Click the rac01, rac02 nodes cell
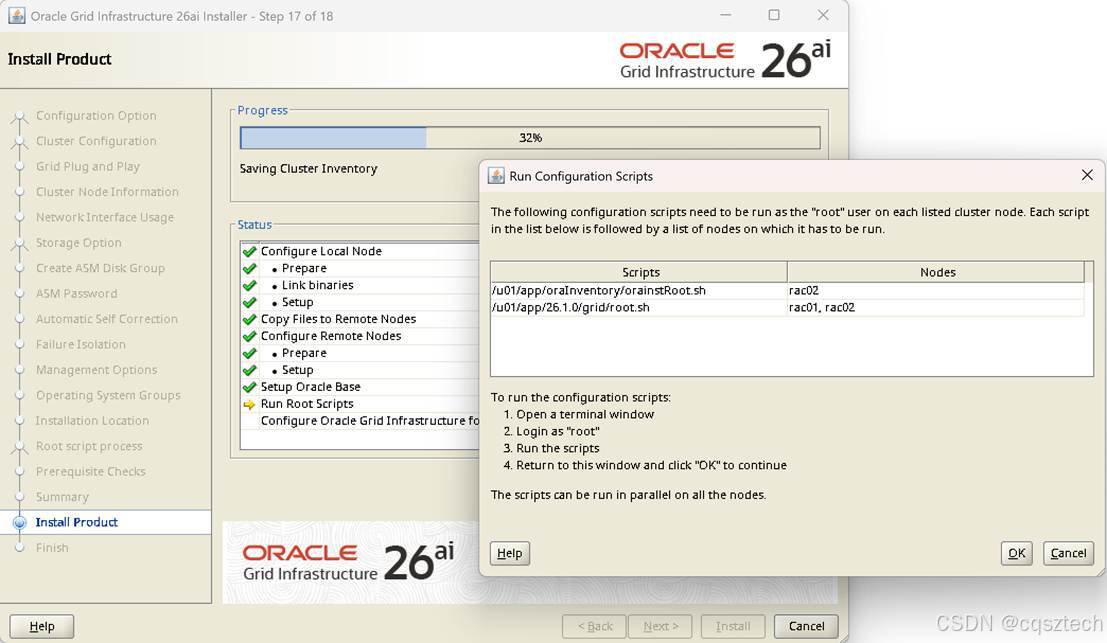 coord(936,307)
